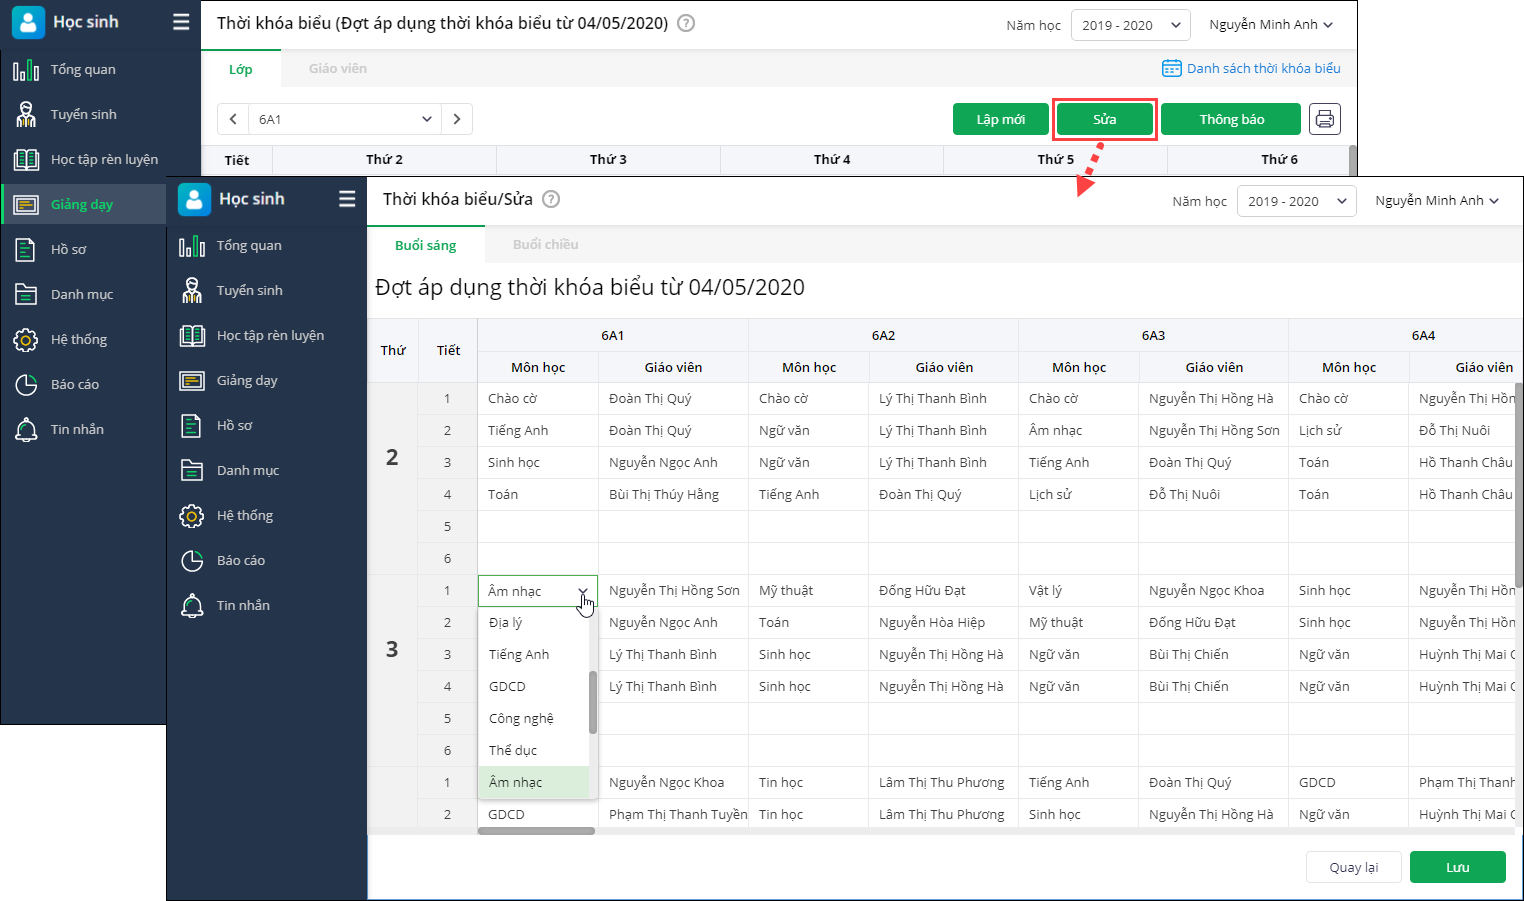
Task: Select Thể dục from subject dropdown list
Action: [513, 750]
